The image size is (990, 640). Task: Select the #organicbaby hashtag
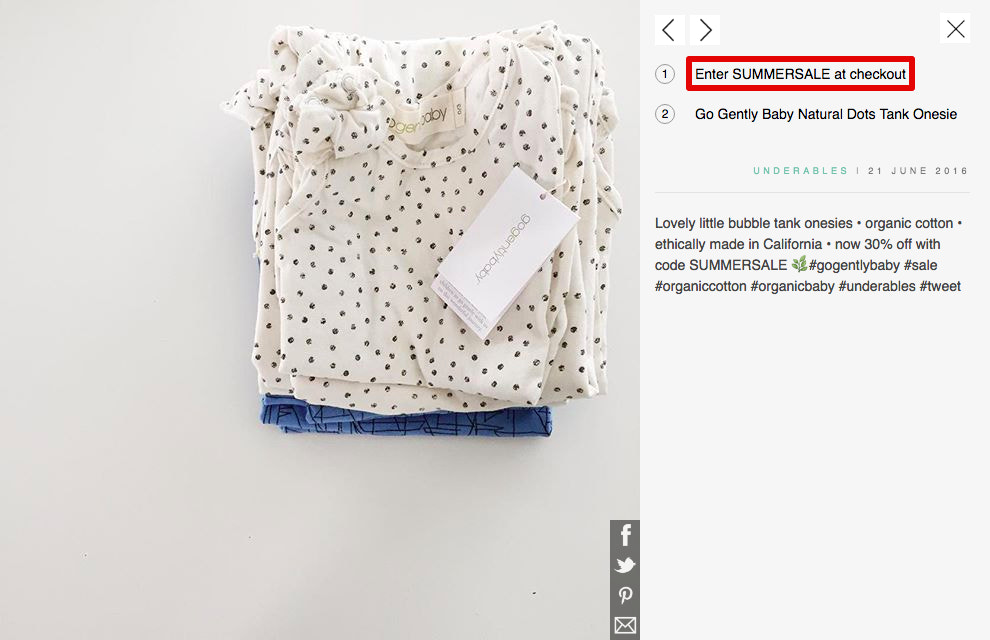(x=792, y=286)
